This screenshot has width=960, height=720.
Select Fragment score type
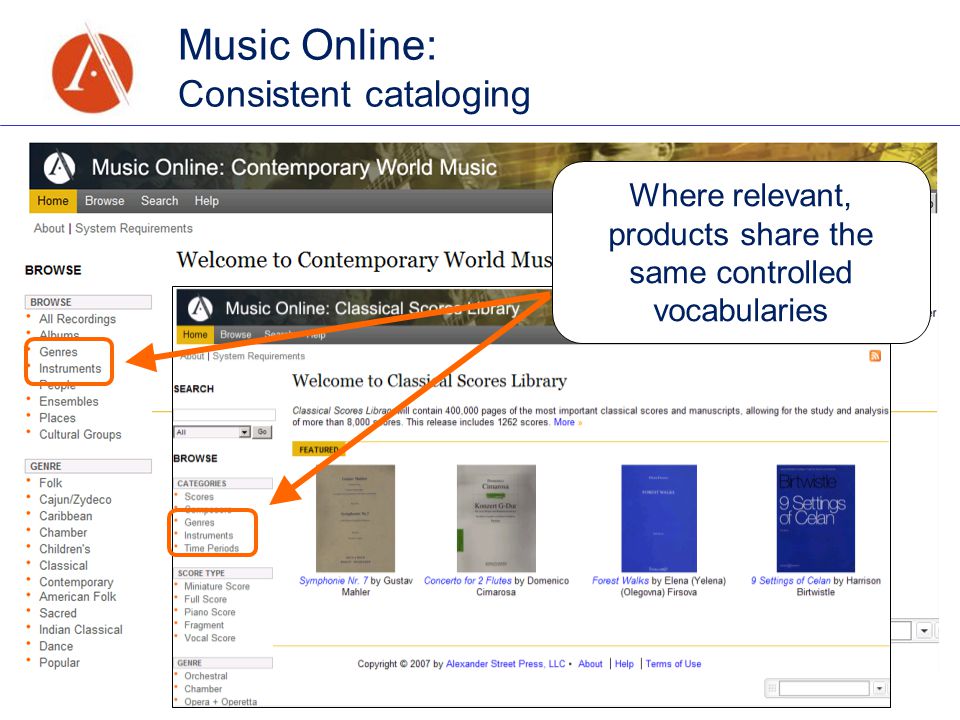tap(204, 625)
